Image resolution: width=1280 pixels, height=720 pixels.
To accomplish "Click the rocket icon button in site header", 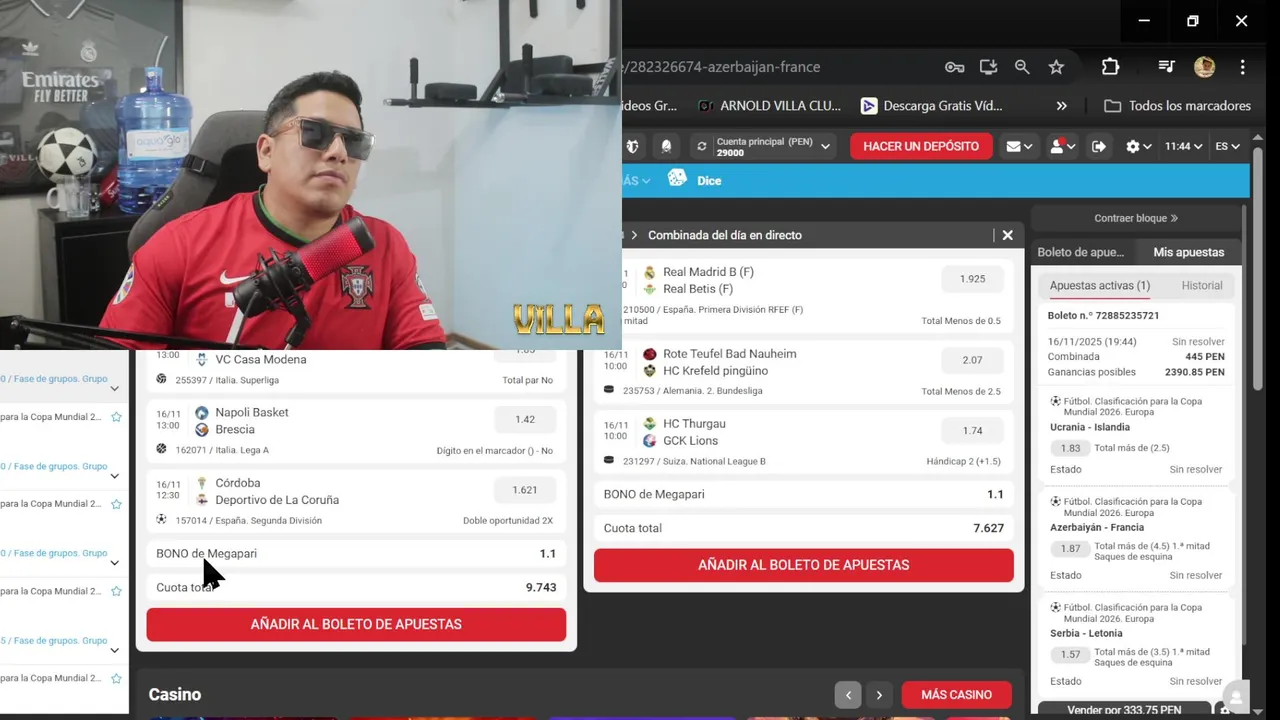I will coord(667,146).
